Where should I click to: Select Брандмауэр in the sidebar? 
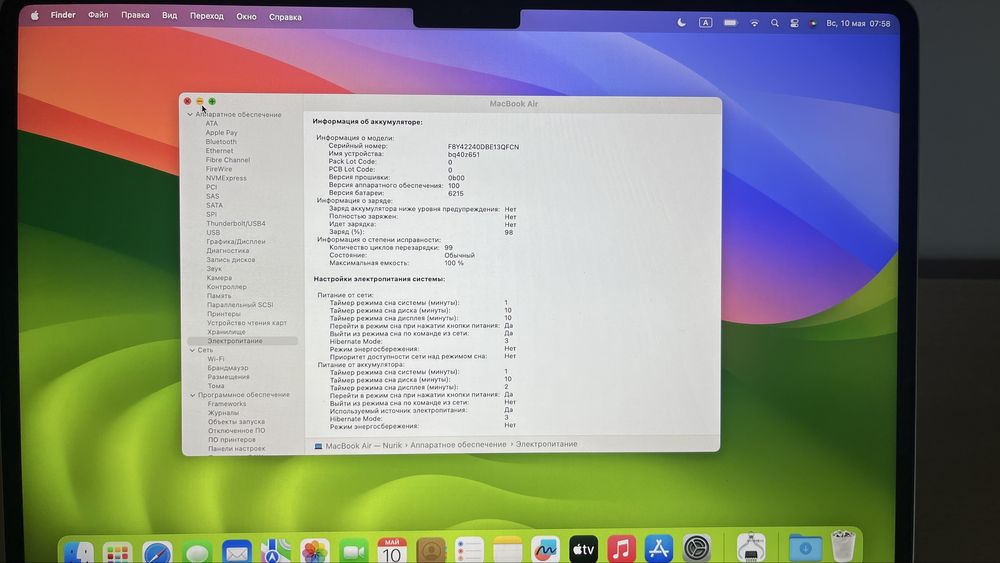pyautogui.click(x=228, y=368)
